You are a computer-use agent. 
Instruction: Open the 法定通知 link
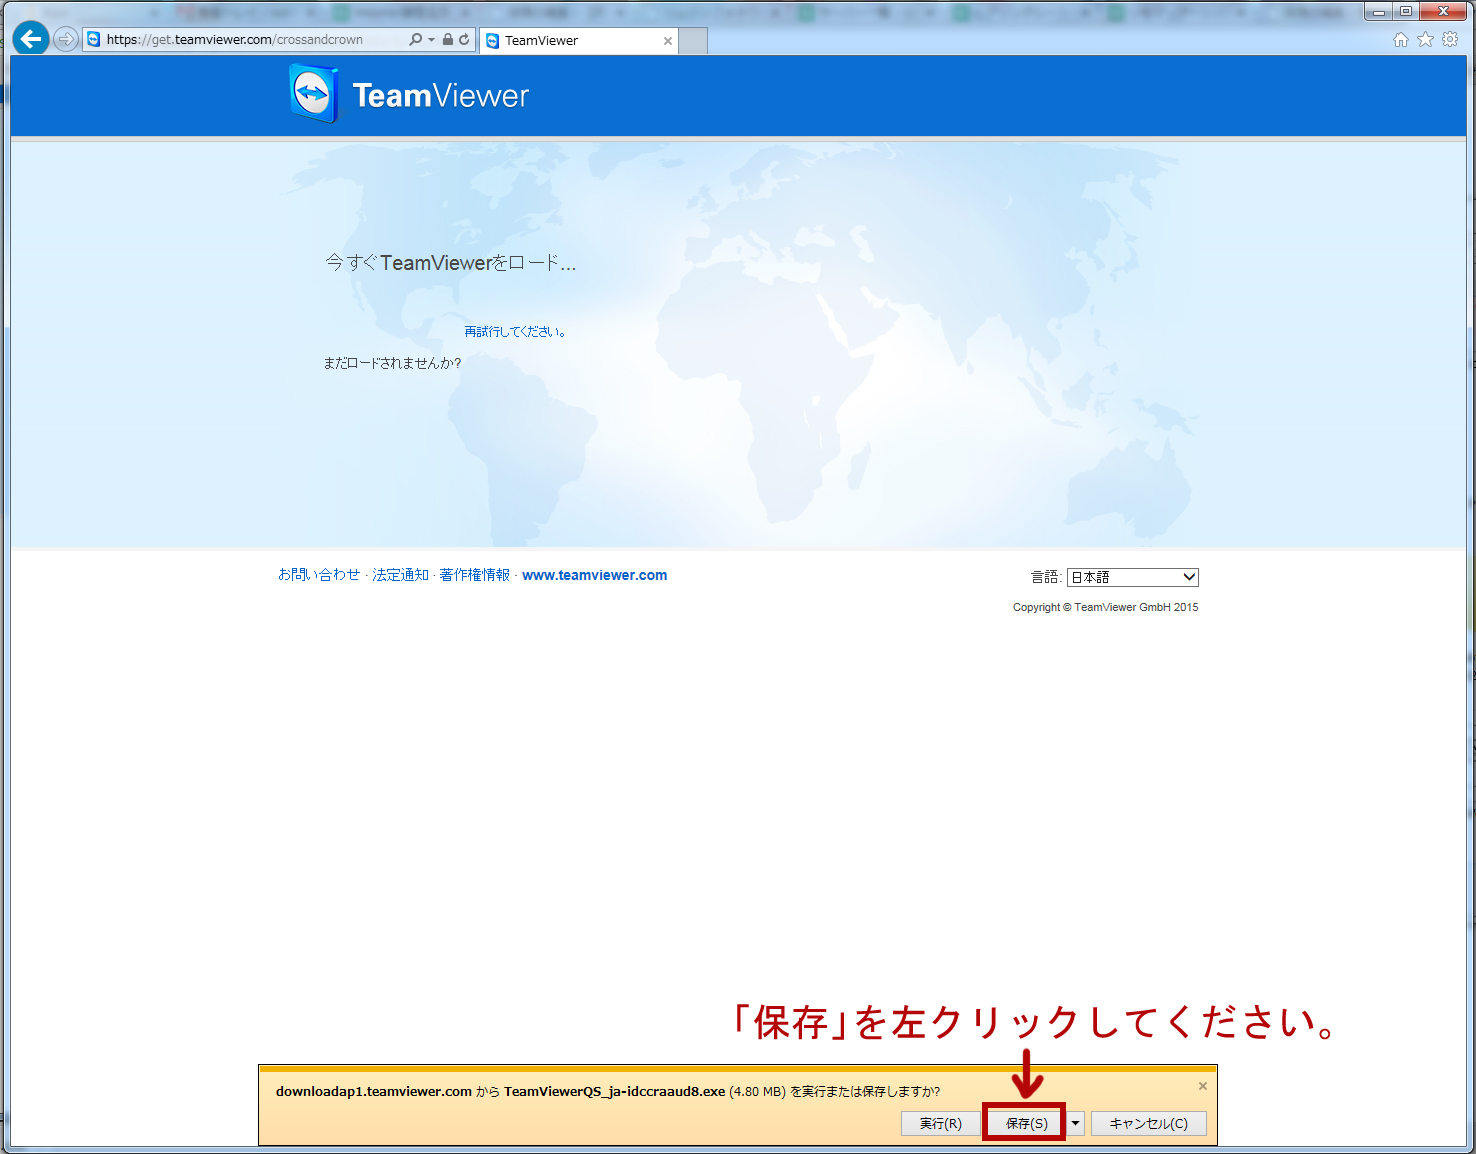point(400,575)
